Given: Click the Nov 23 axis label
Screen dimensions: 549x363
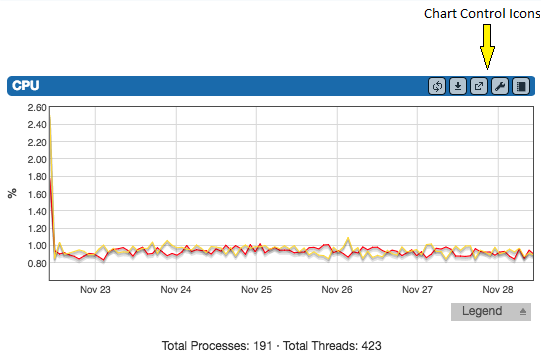Looking at the screenshot, I should (95, 289).
